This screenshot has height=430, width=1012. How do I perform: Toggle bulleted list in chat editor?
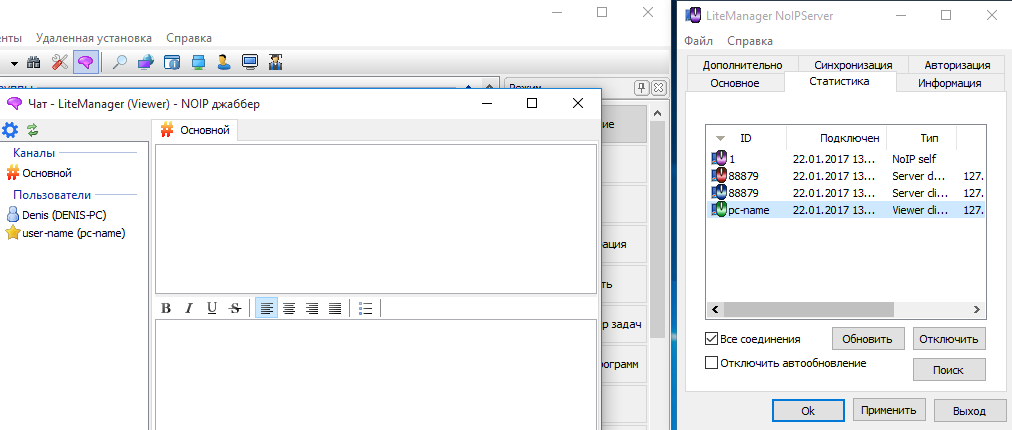365,309
